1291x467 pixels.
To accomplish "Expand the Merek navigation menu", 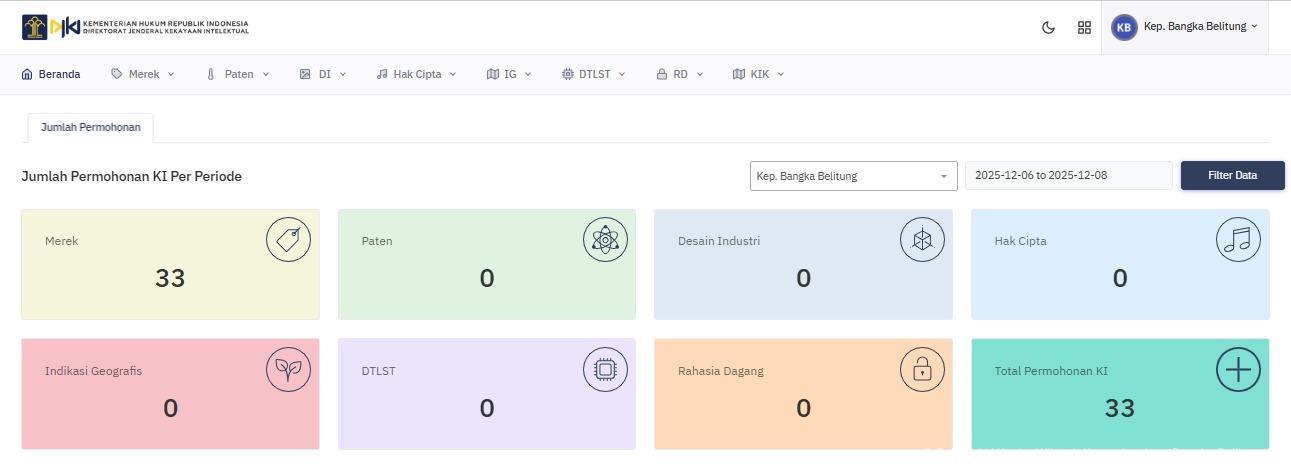I will 143,74.
